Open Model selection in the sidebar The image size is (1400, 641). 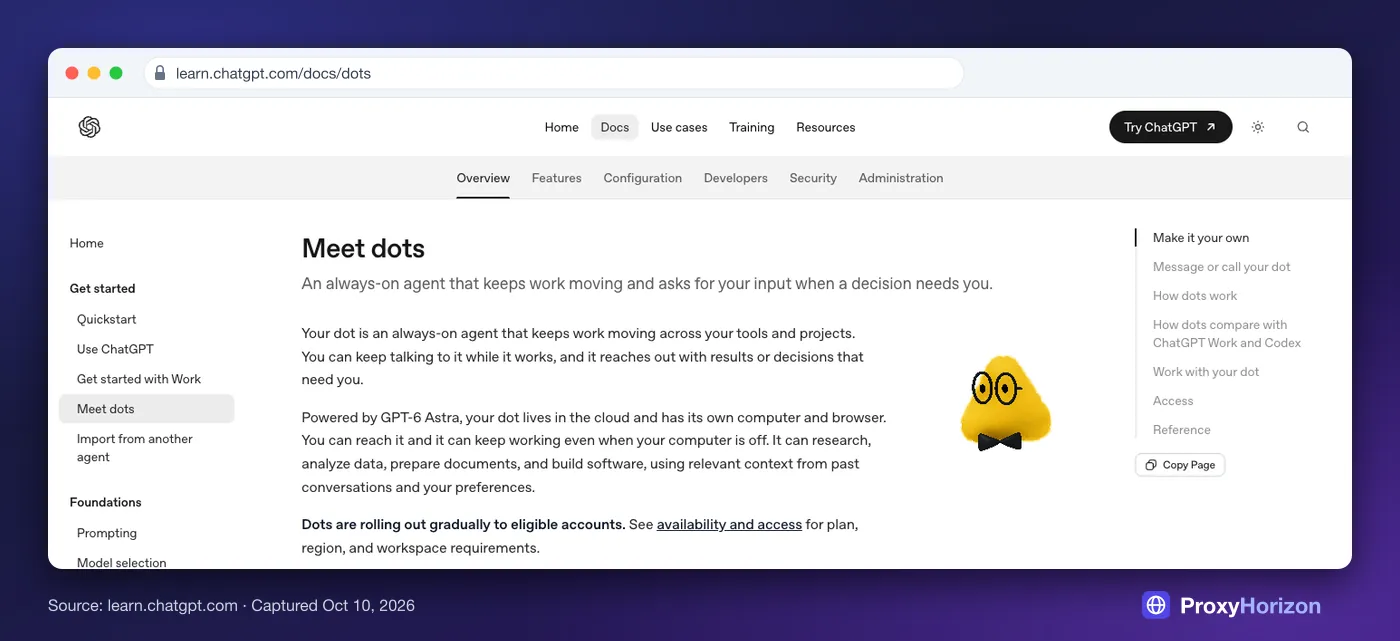pos(122,562)
